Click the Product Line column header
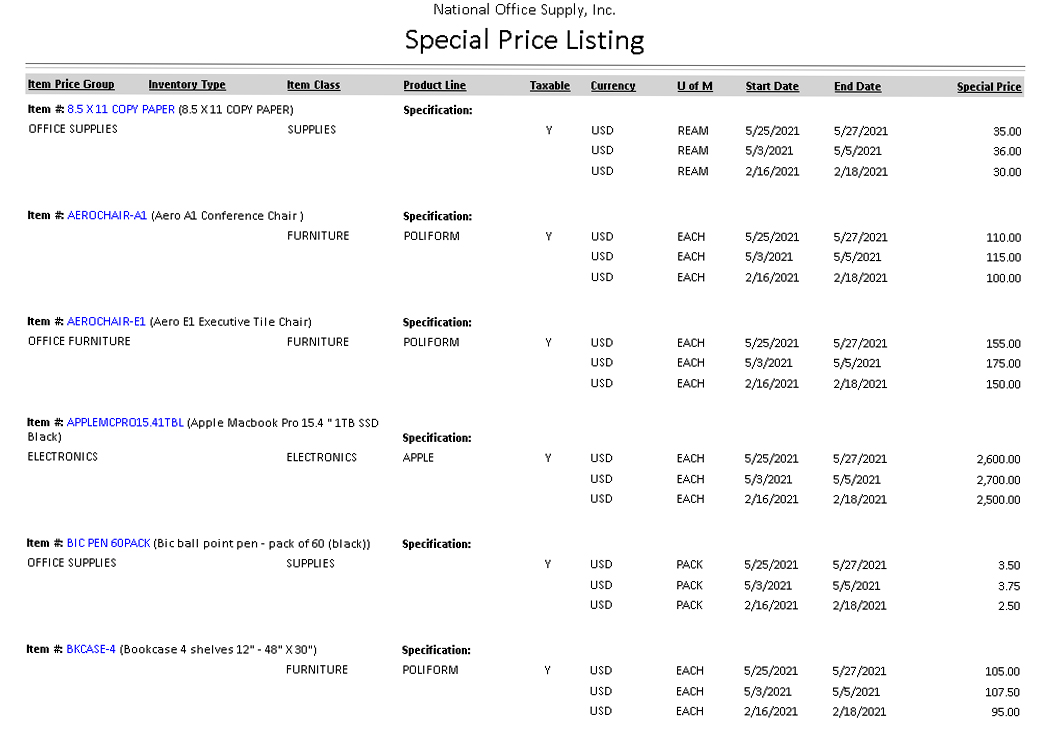This screenshot has height=736, width=1048. pos(434,85)
